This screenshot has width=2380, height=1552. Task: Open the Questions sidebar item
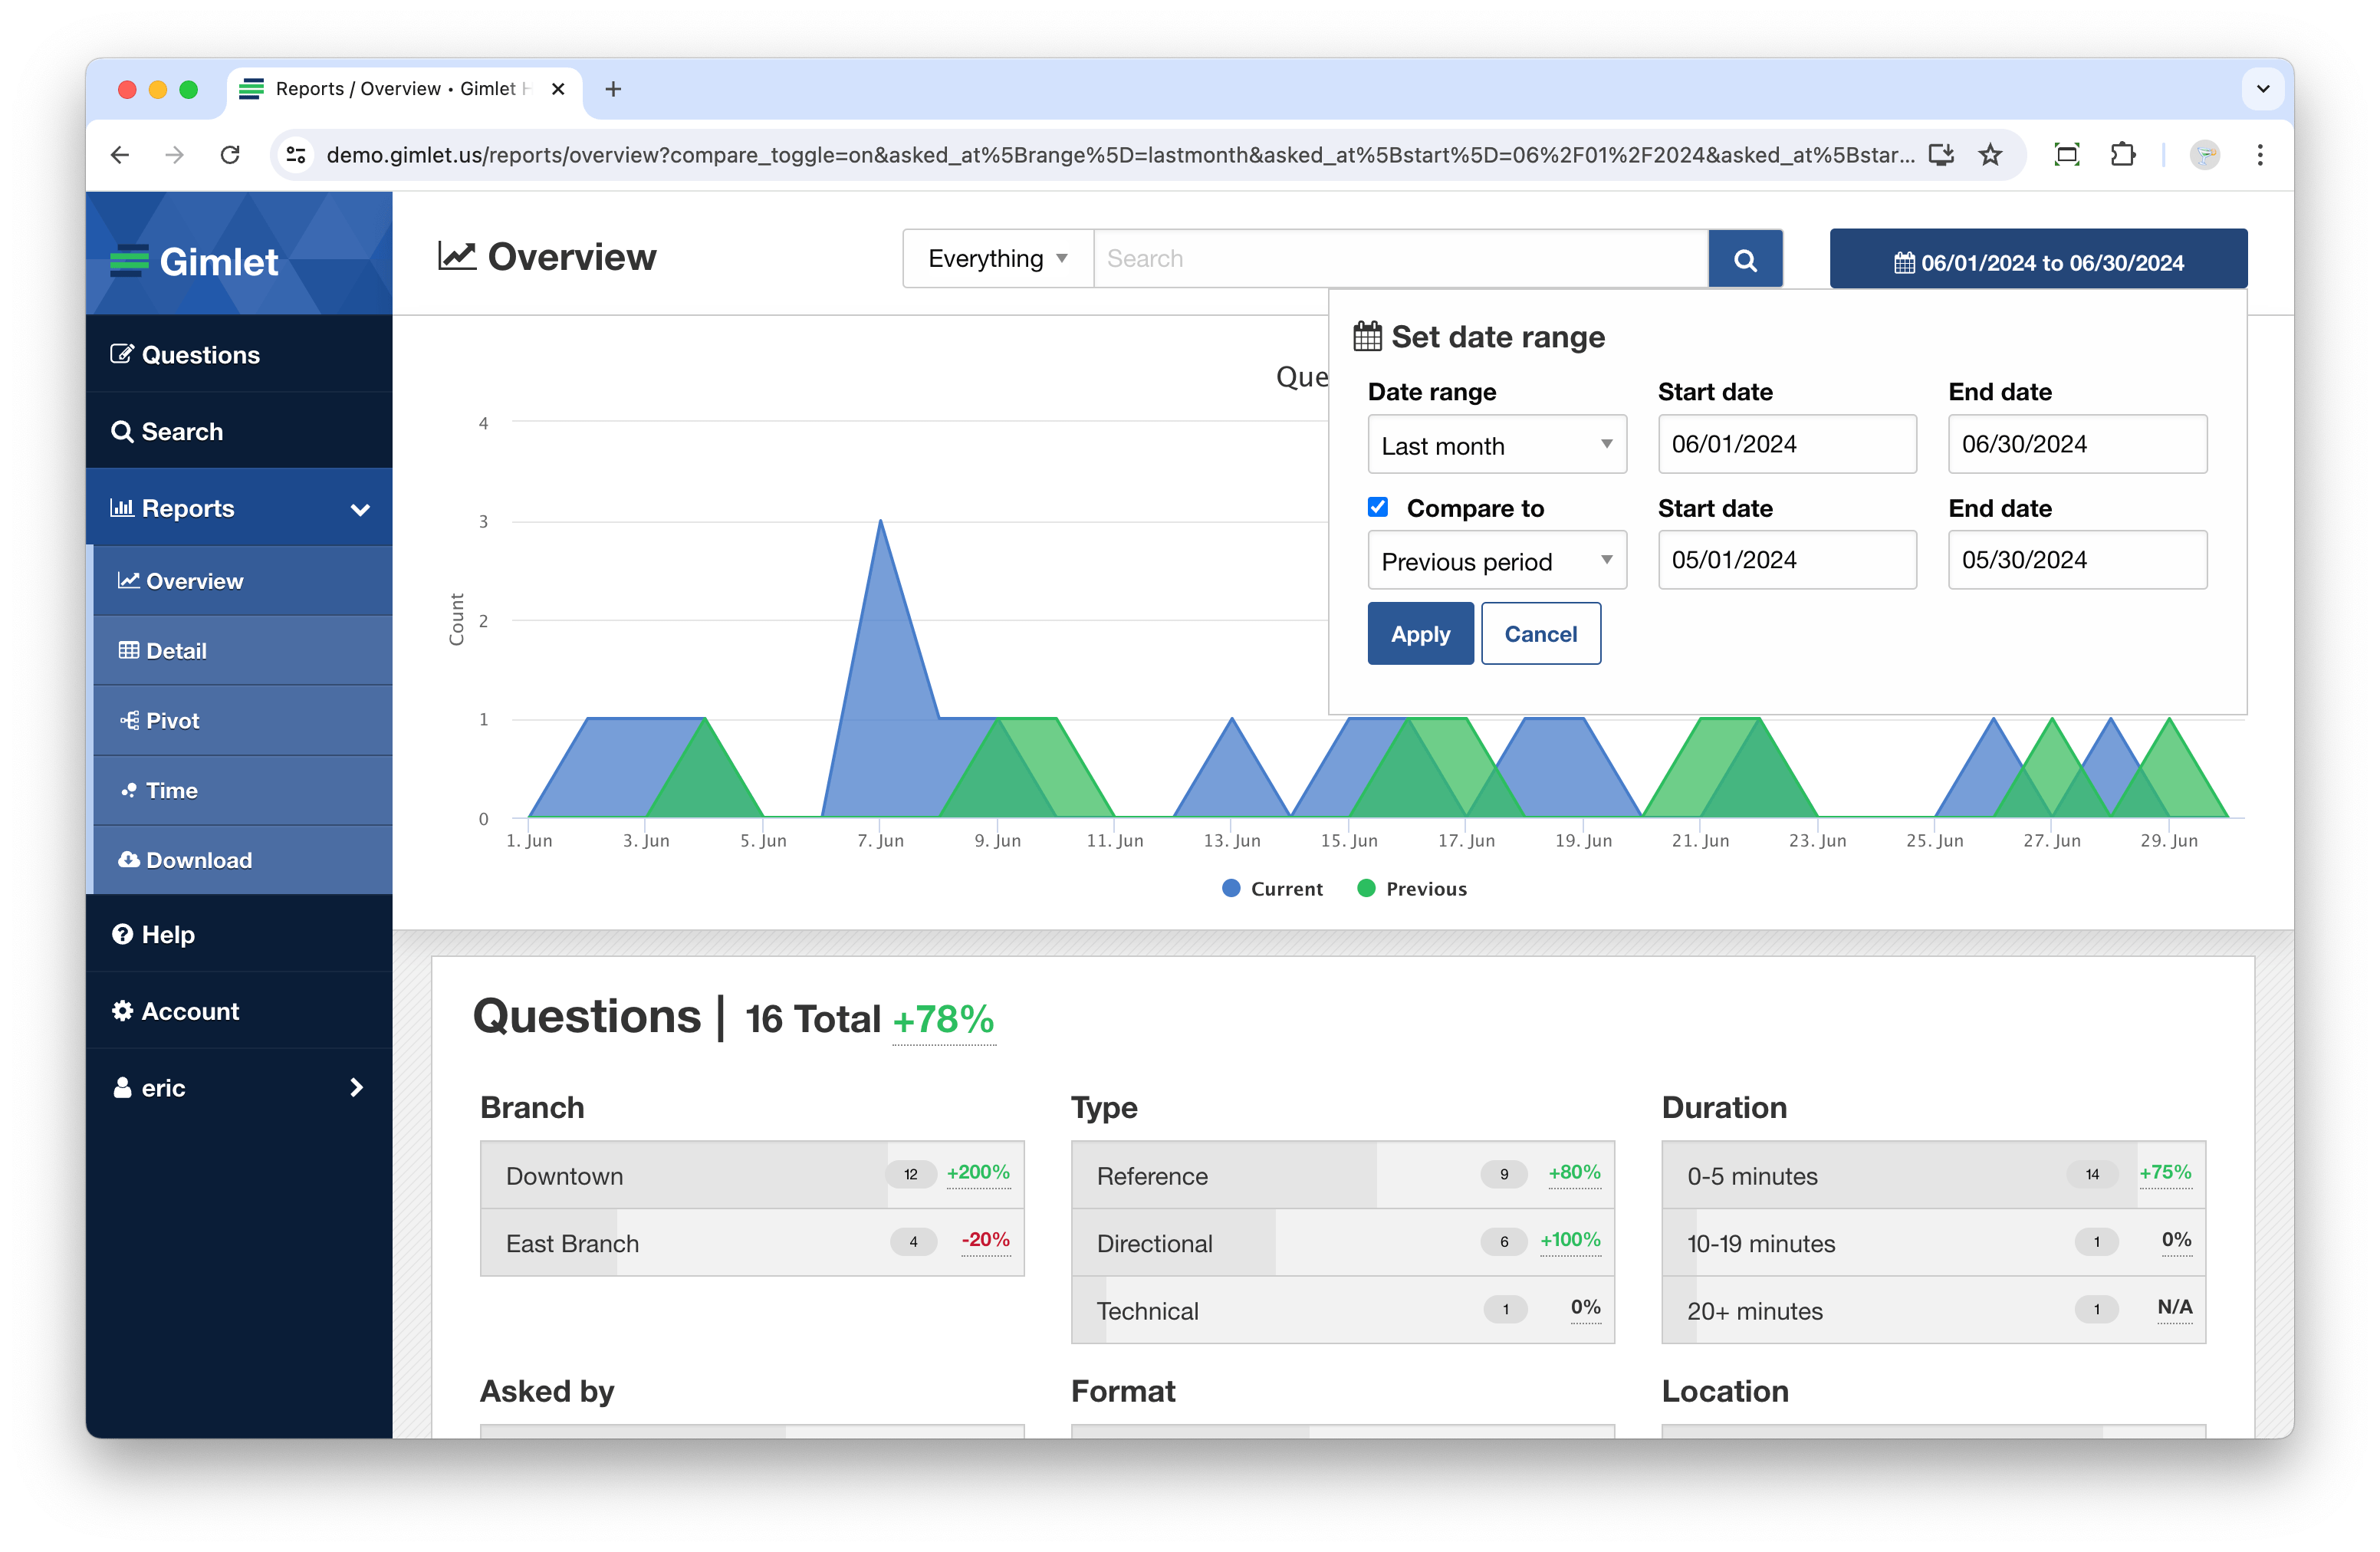click(x=239, y=354)
